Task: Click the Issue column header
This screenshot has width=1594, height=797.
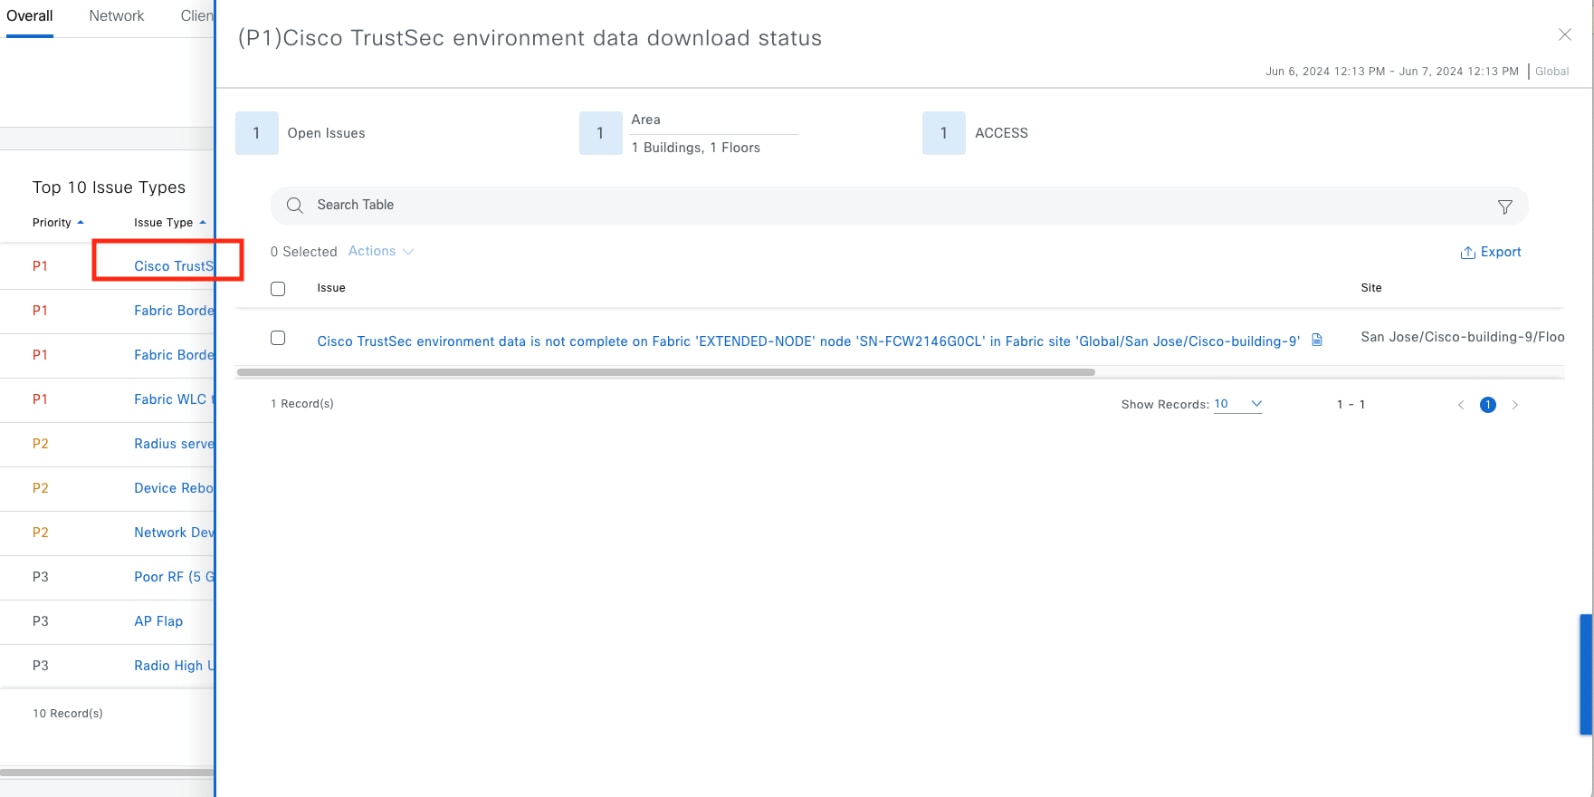Action: (x=331, y=288)
